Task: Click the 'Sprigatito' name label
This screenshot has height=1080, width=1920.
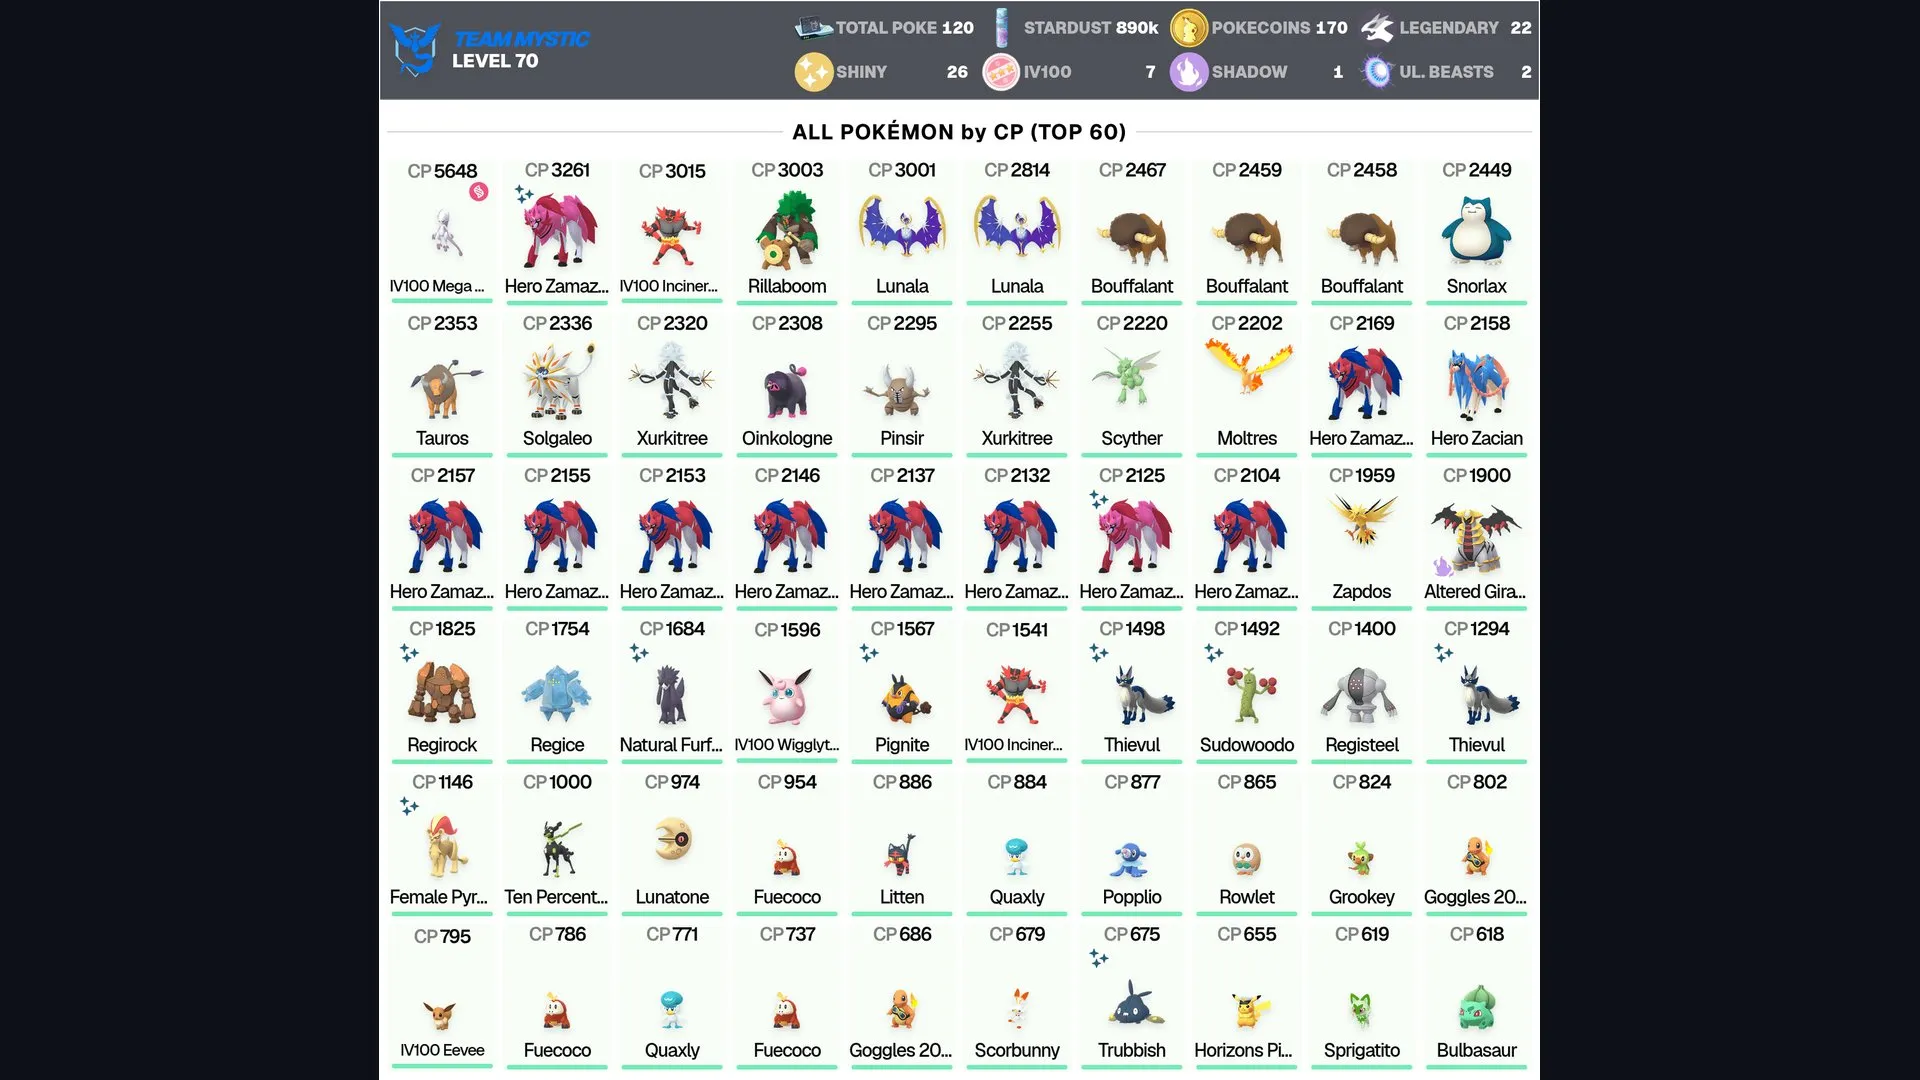Action: point(1361,1050)
